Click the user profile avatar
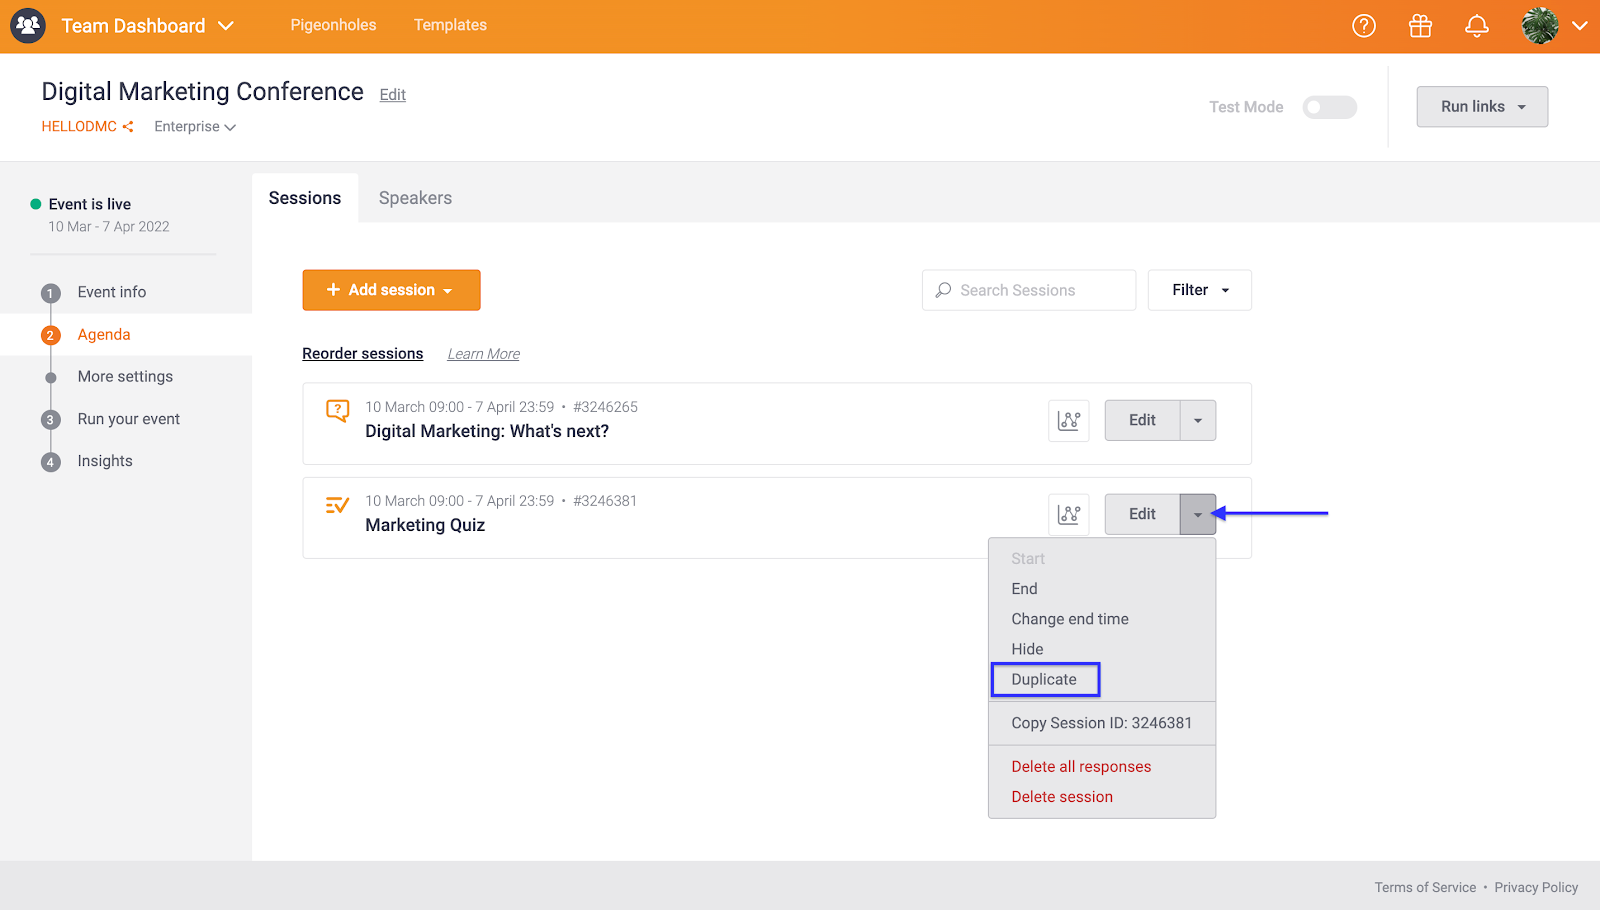This screenshot has height=910, width=1600. pos(1540,26)
